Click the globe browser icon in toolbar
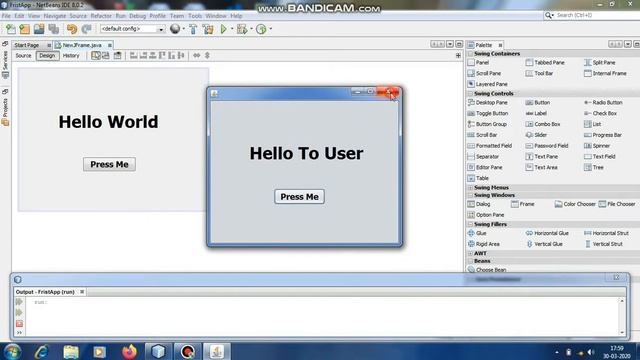The image size is (640, 360). click(x=175, y=29)
